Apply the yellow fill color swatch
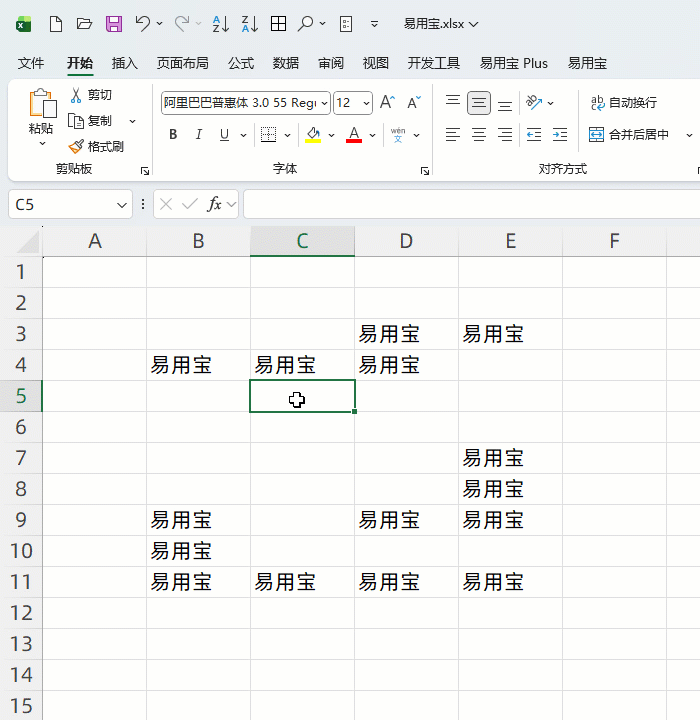 [x=313, y=135]
